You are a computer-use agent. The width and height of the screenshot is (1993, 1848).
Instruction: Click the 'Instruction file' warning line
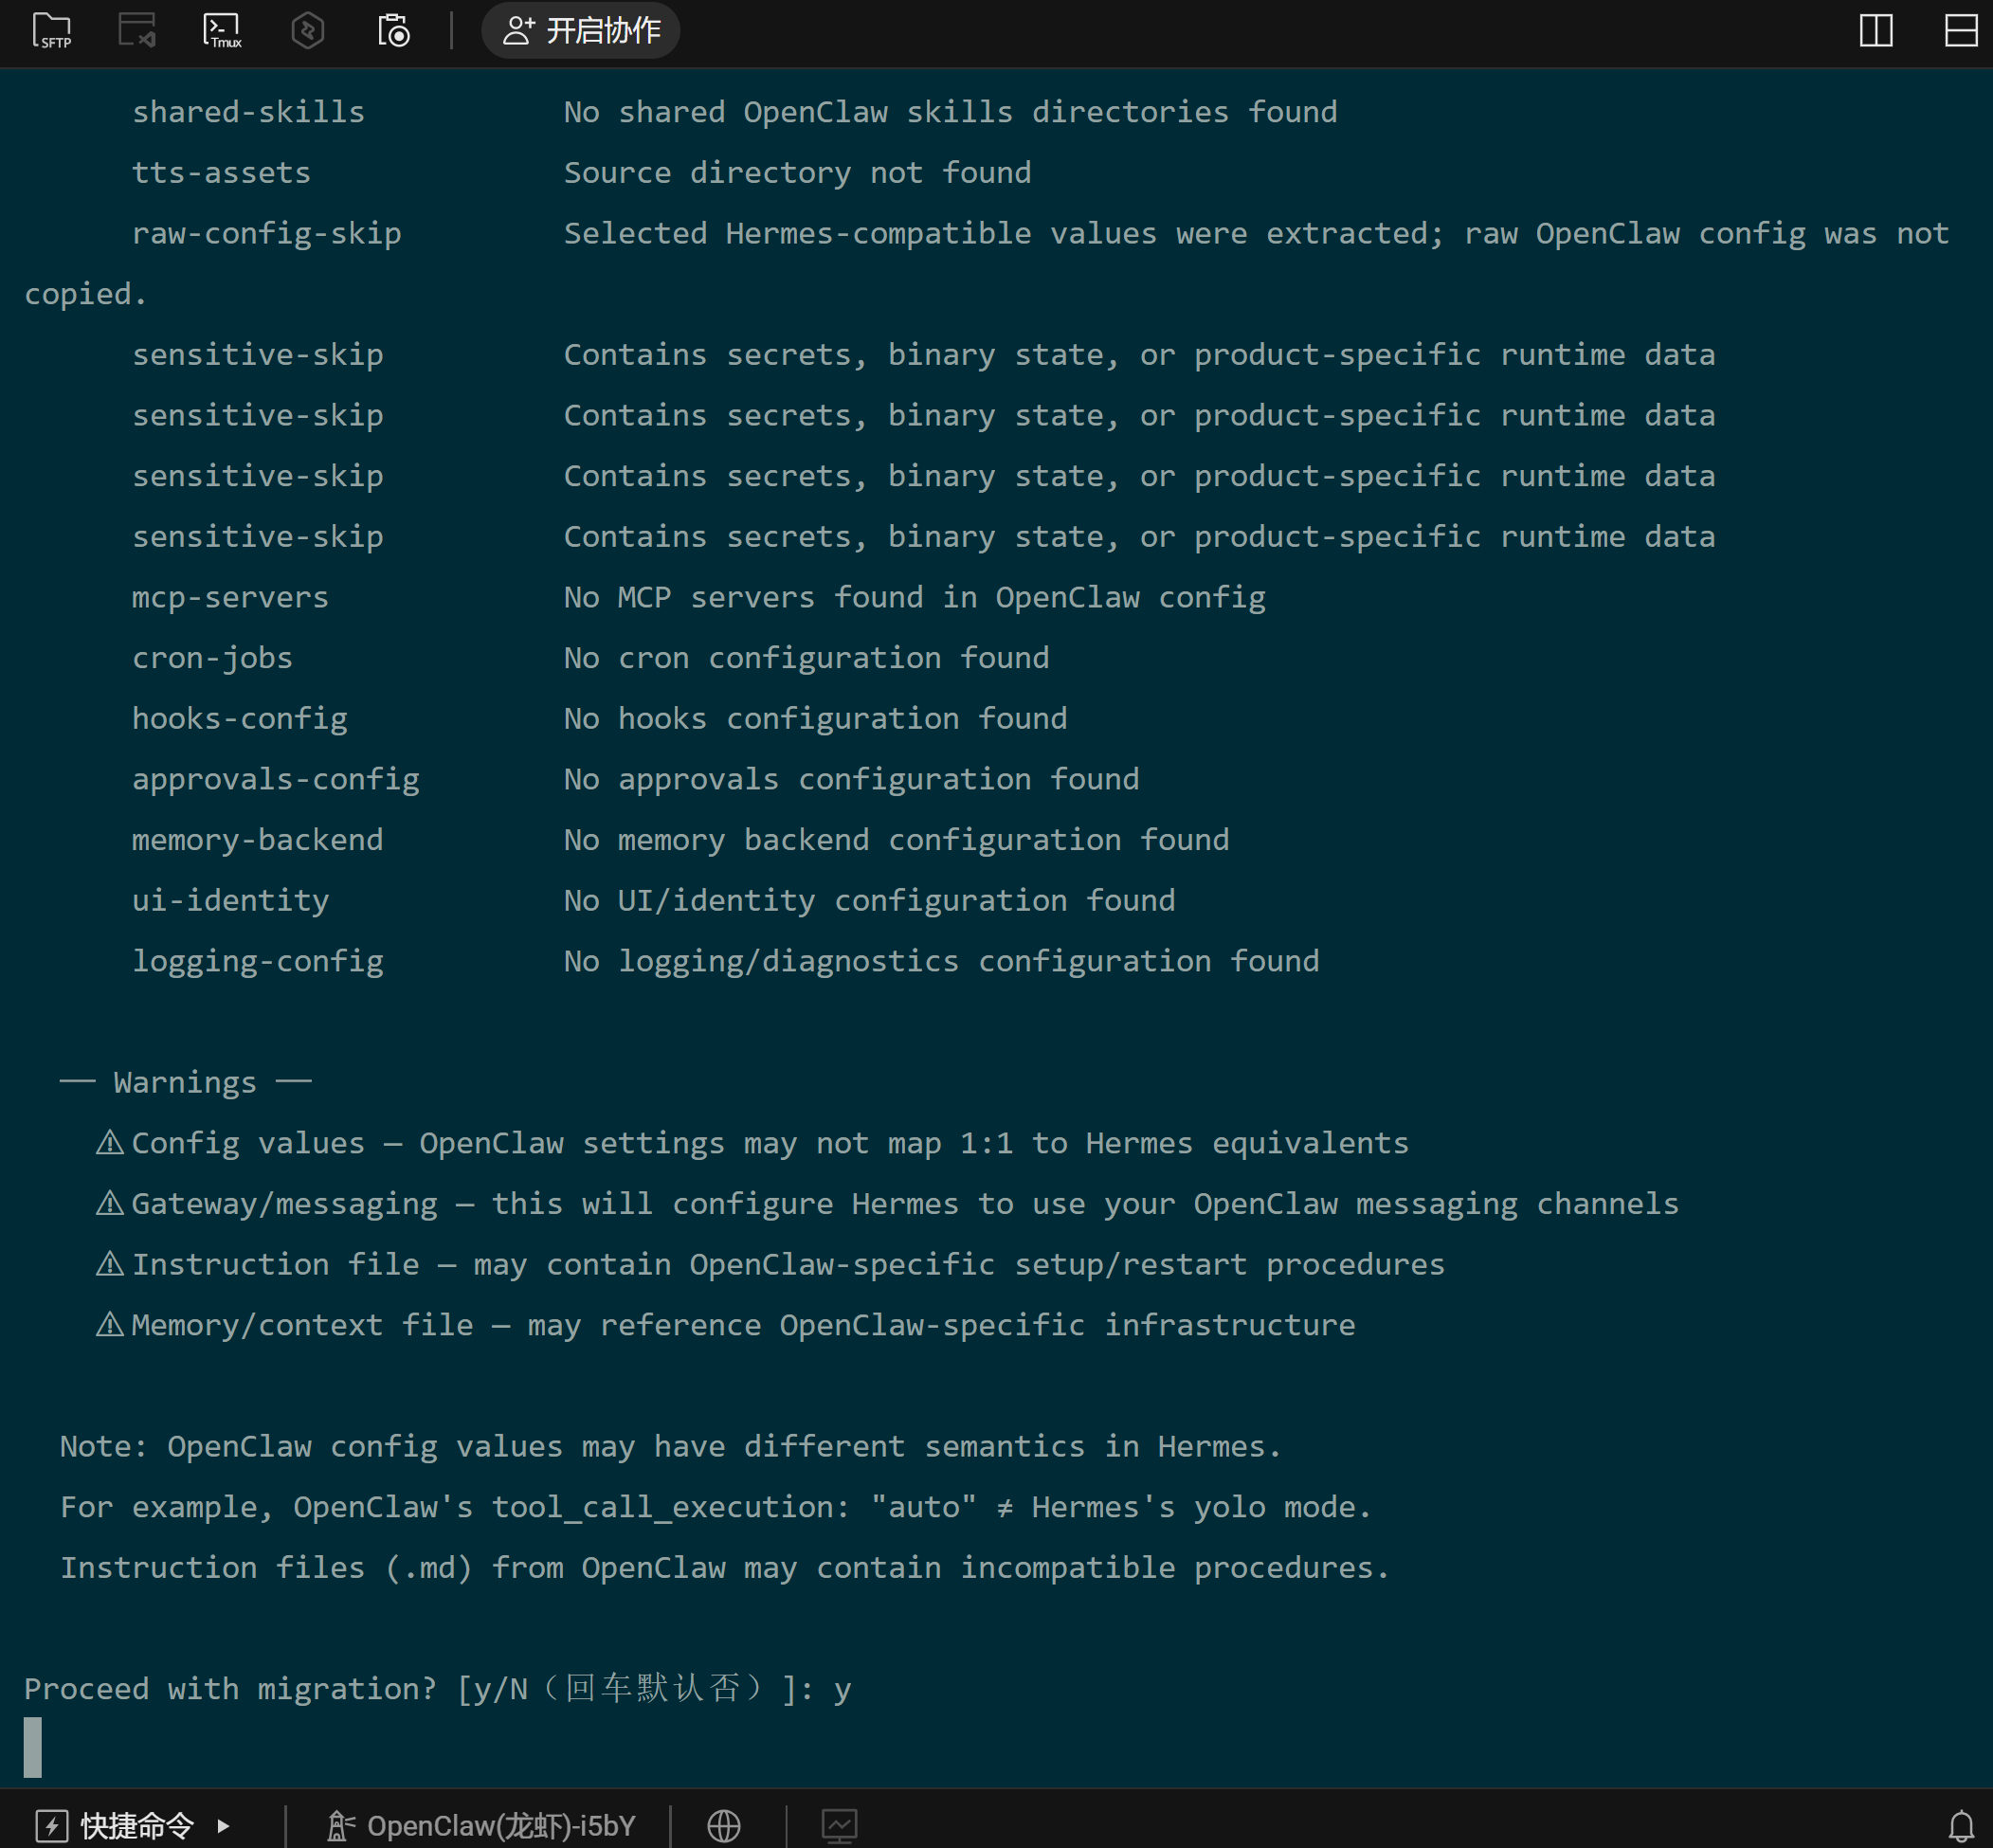point(770,1264)
